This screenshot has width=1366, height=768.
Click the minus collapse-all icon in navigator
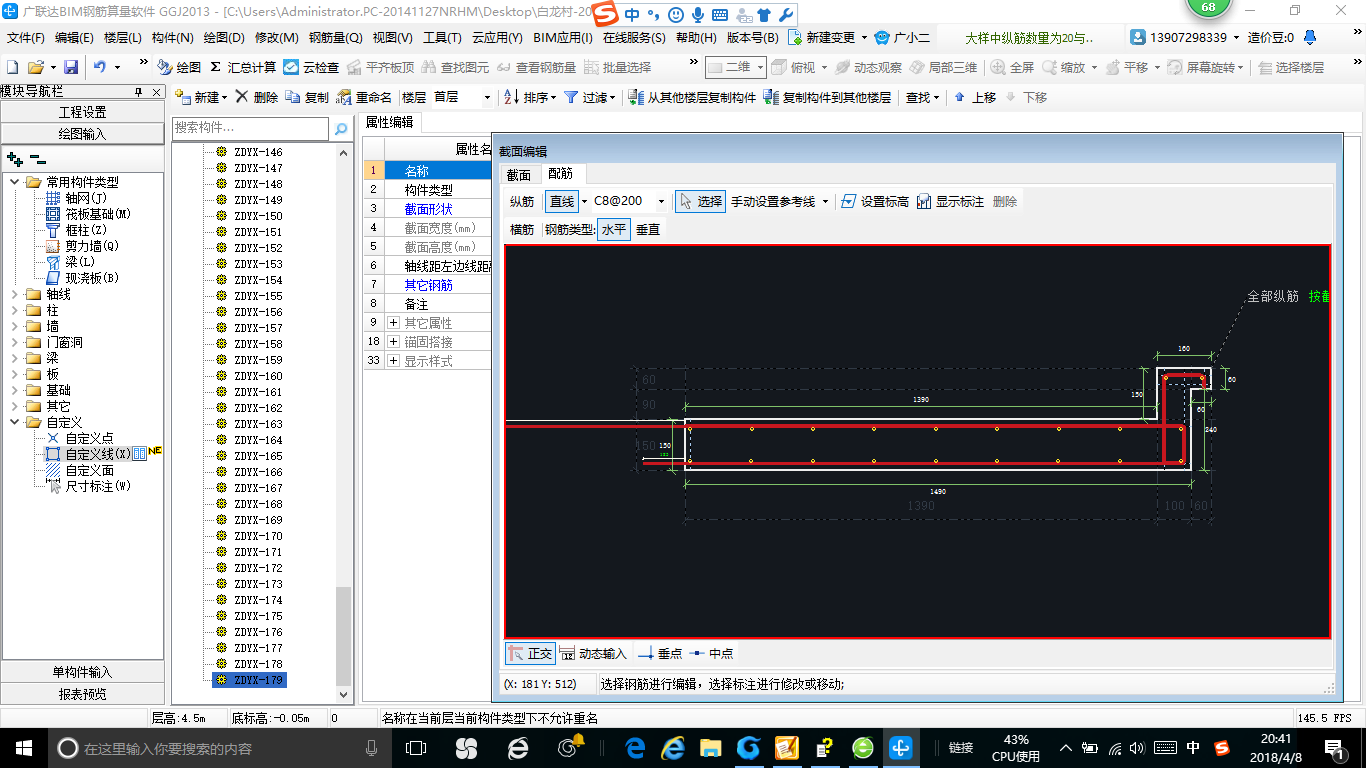[x=37, y=158]
